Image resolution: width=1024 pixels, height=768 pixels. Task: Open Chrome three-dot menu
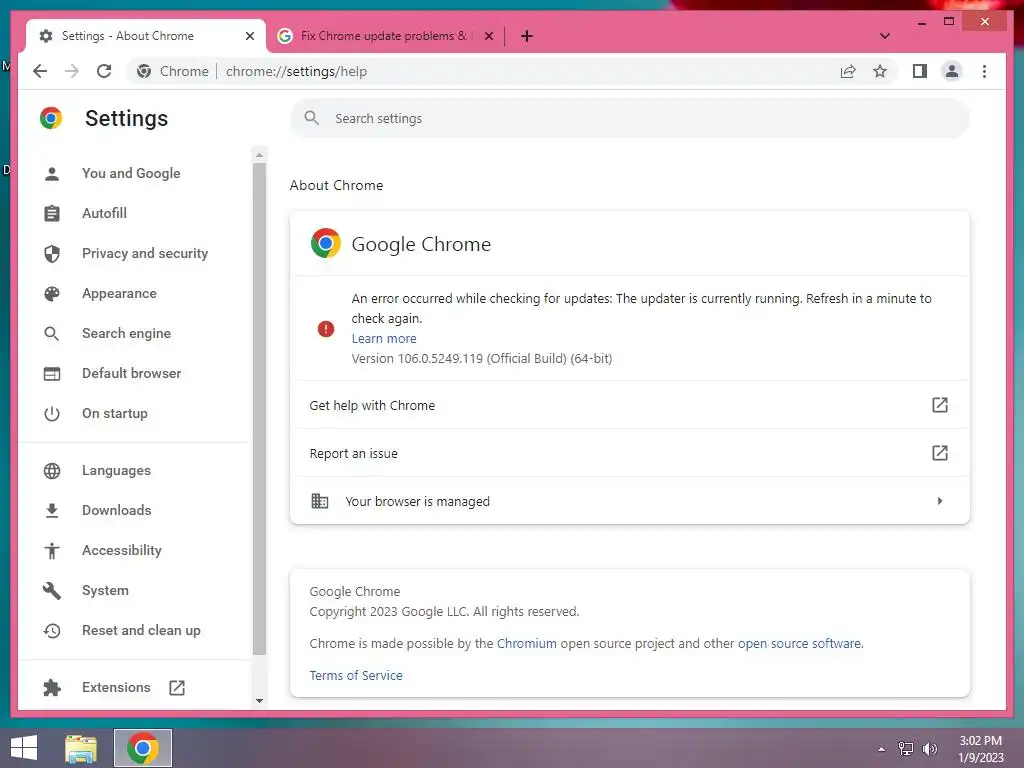[x=984, y=71]
